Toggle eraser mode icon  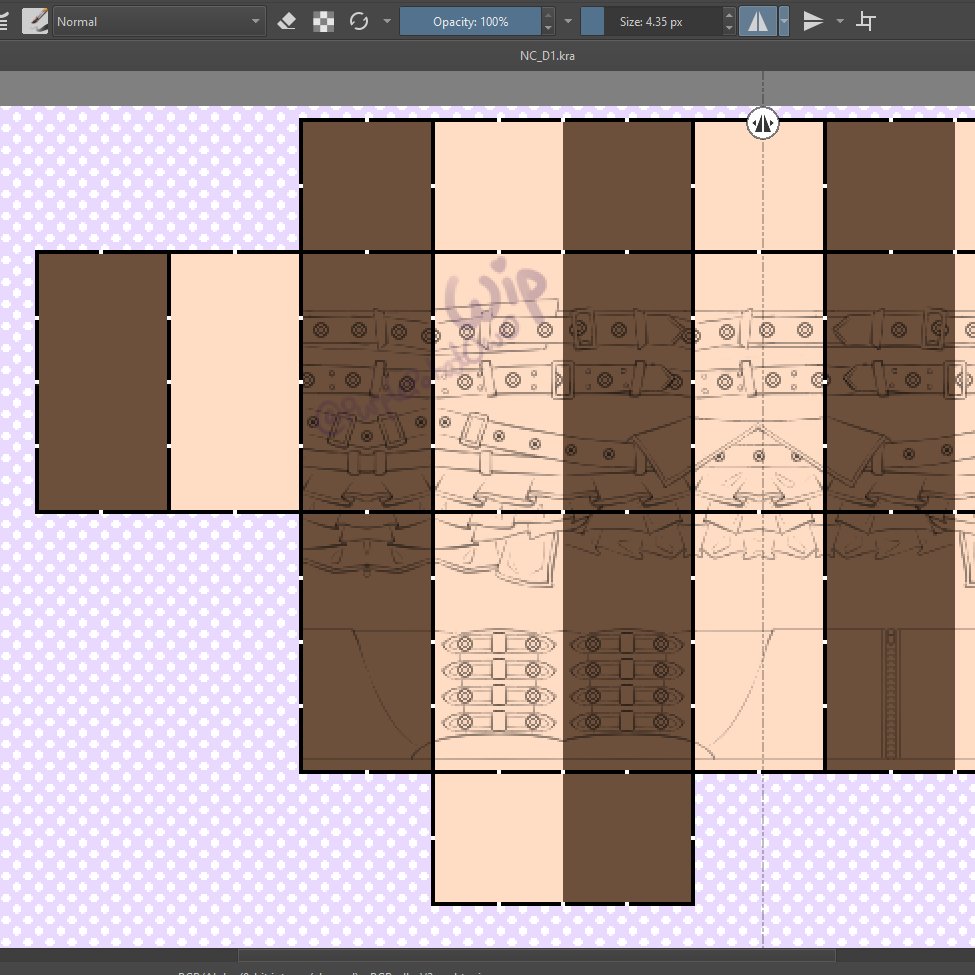[x=287, y=21]
